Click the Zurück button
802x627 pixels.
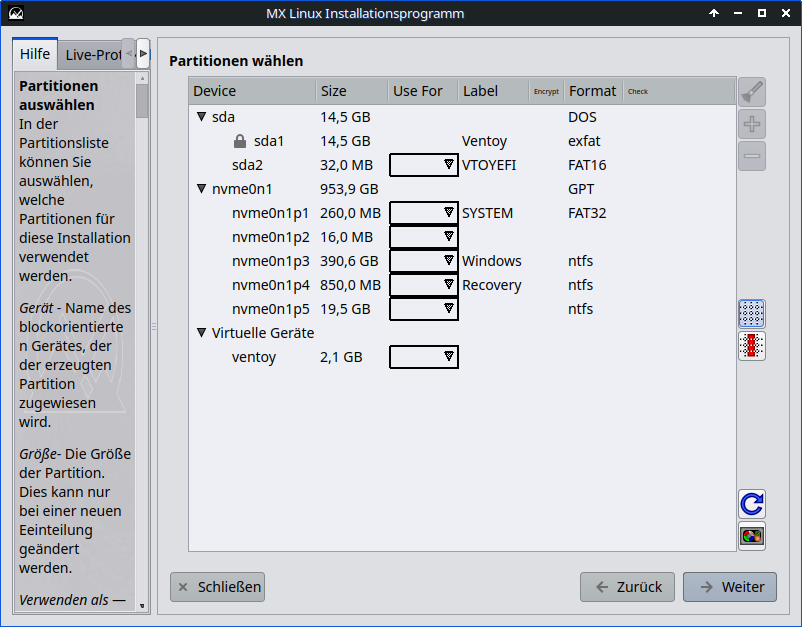627,587
